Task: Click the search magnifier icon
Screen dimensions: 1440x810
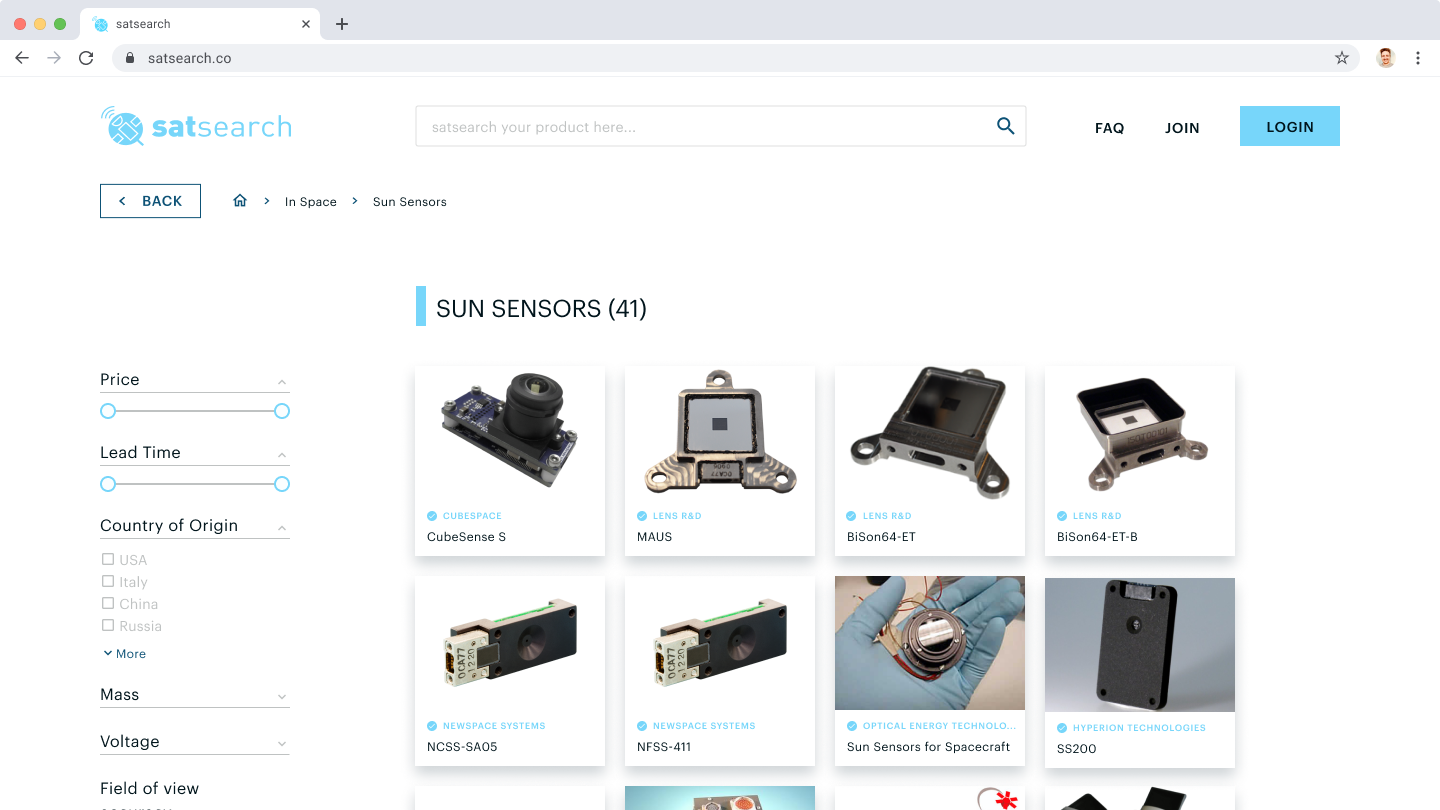Action: point(1006,126)
